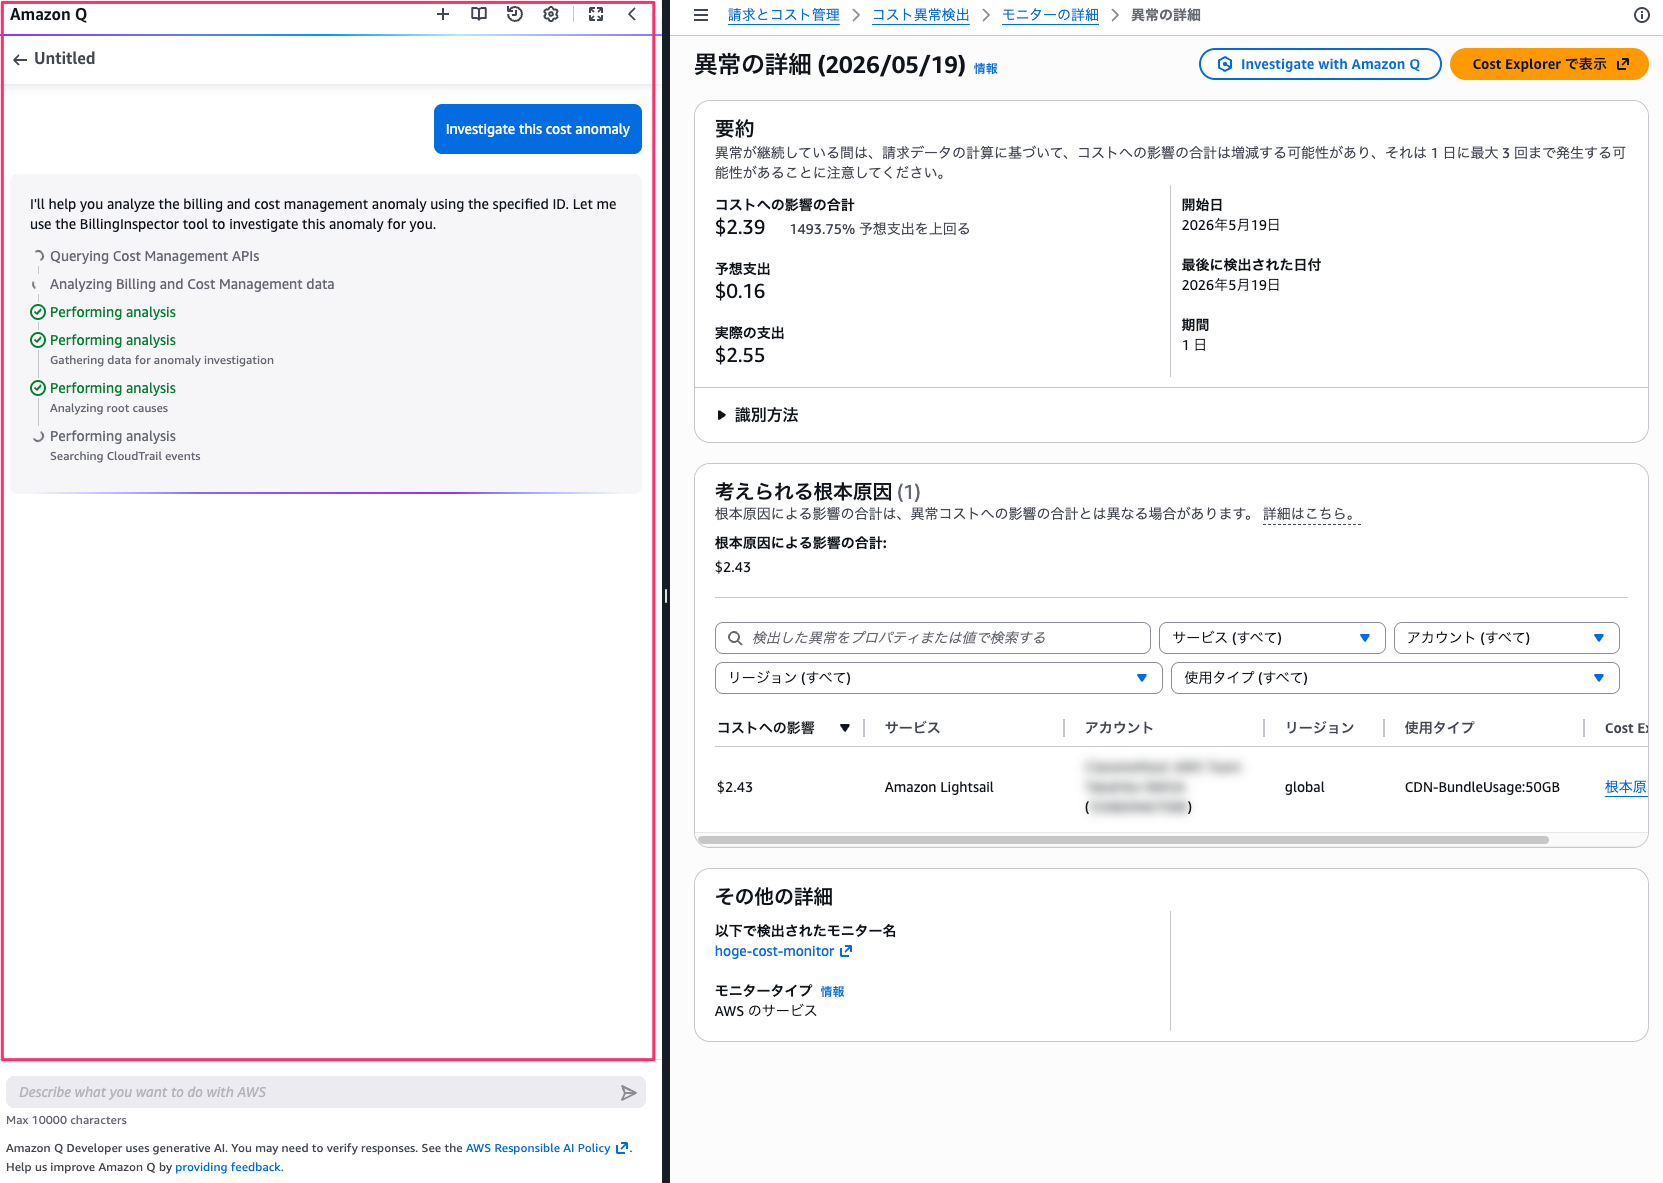
Task: Click the リージョン column header
Action: [x=1319, y=728]
